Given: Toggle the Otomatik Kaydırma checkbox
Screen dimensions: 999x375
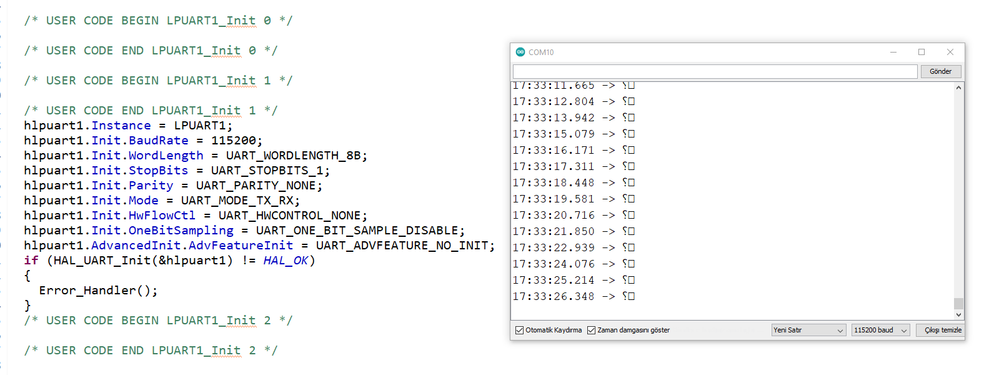Looking at the screenshot, I should tap(519, 330).
